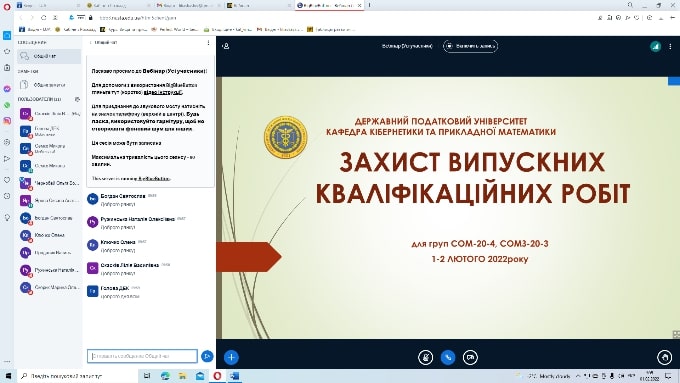The height and width of the screenshot is (383, 680).
Task: Open Messenger in the Opera sidebar
Action: [x=7, y=89]
